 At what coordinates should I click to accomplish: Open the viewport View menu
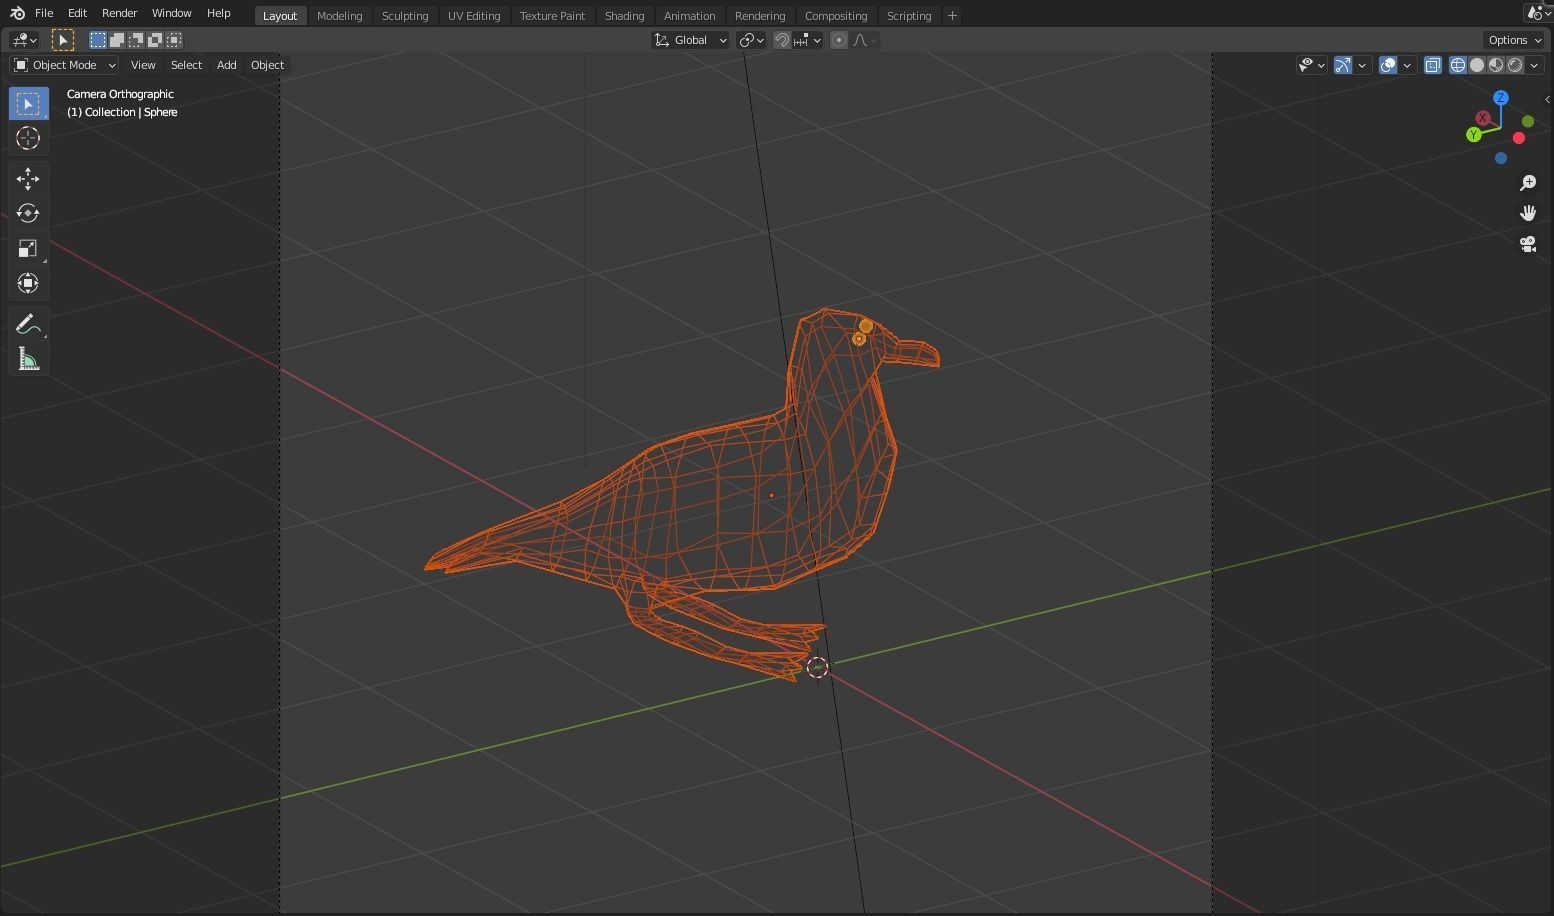pos(143,65)
